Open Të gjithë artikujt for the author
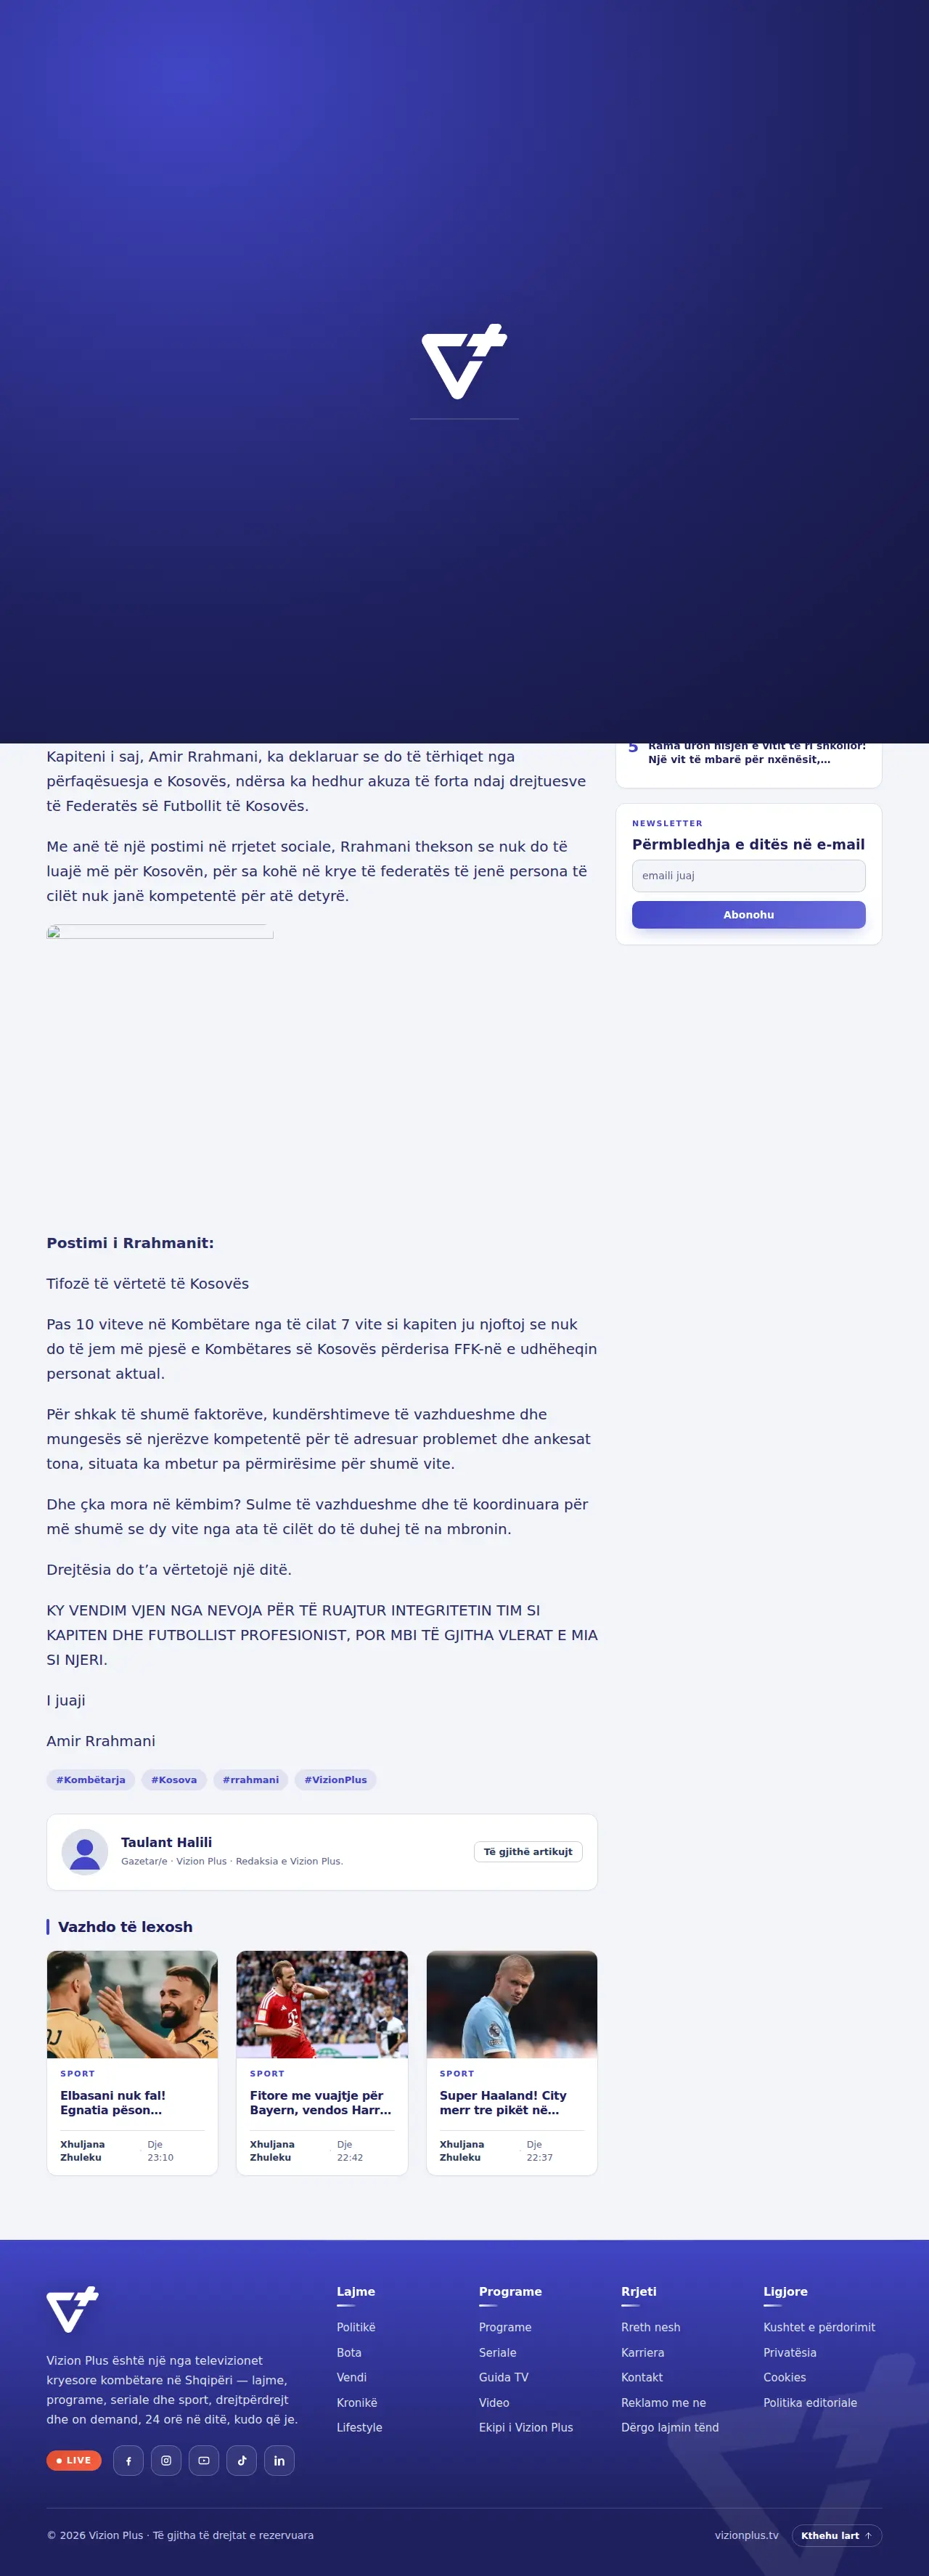The width and height of the screenshot is (929, 2576). 528,1851
